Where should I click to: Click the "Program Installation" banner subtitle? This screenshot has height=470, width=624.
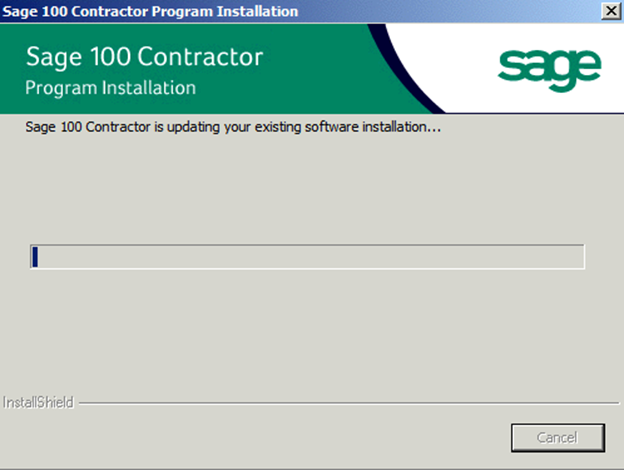[111, 88]
